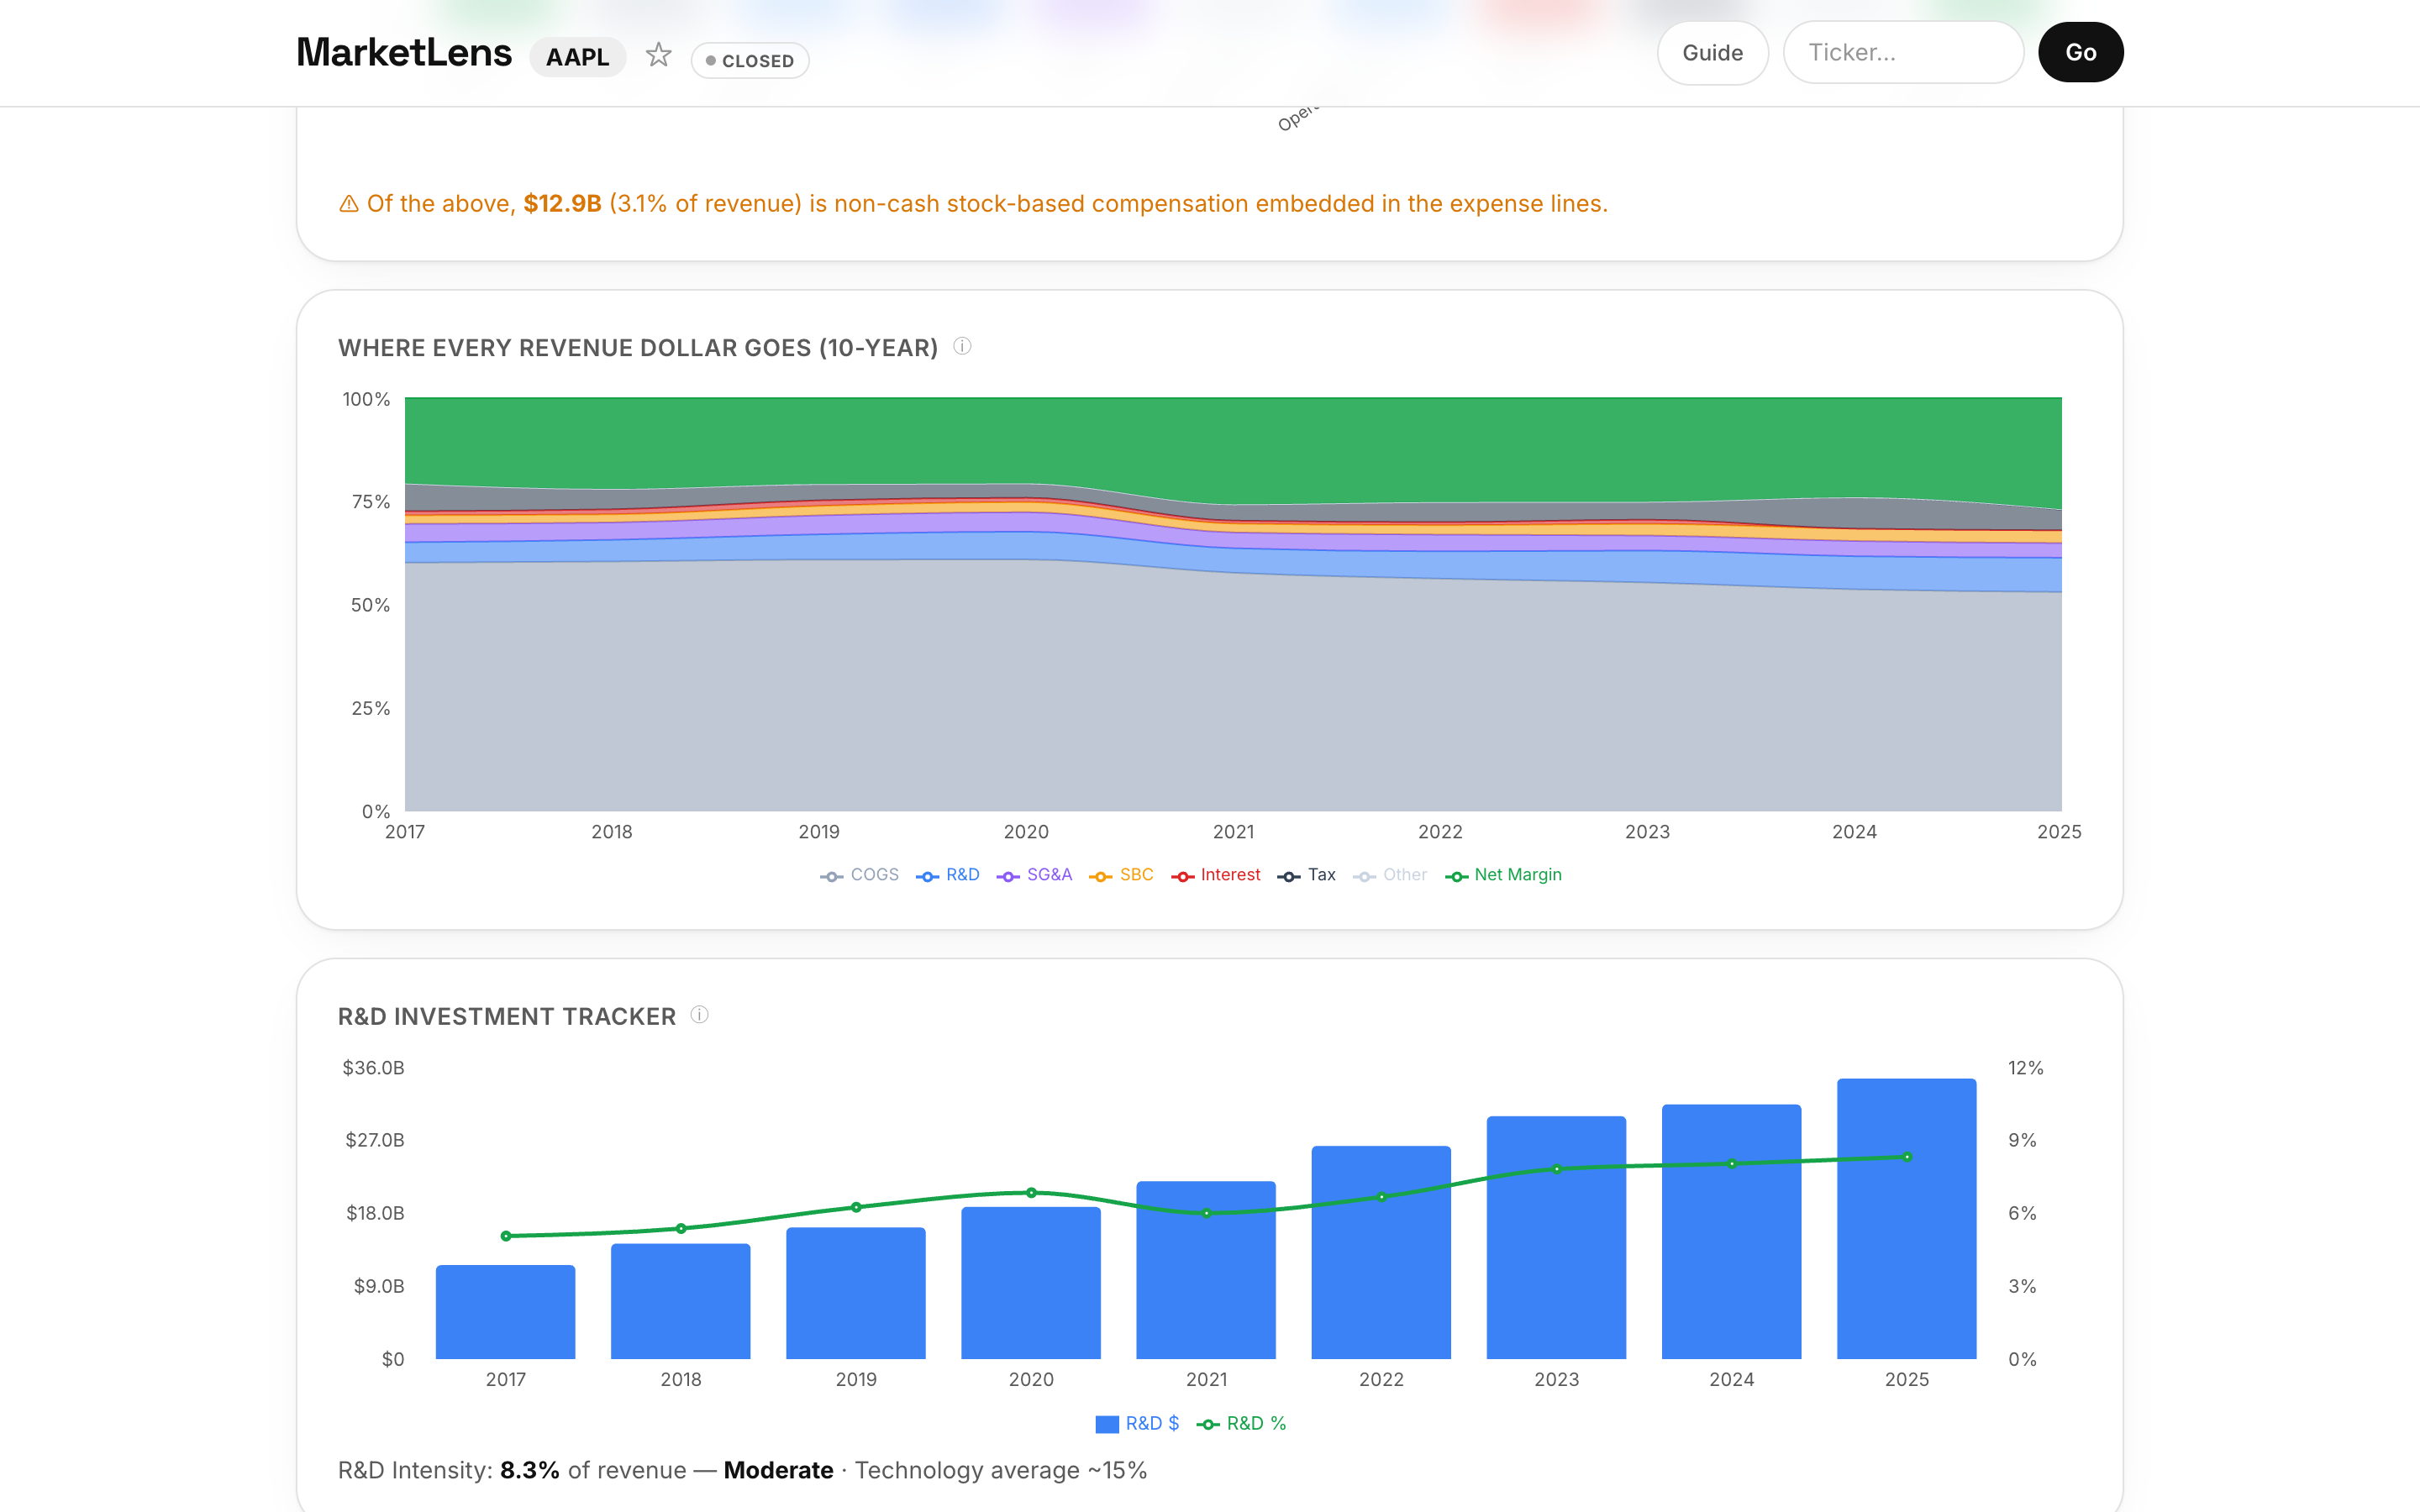Toggle the greyed-out Other legend series
The height and width of the screenshot is (1512, 2420).
coord(1389,875)
